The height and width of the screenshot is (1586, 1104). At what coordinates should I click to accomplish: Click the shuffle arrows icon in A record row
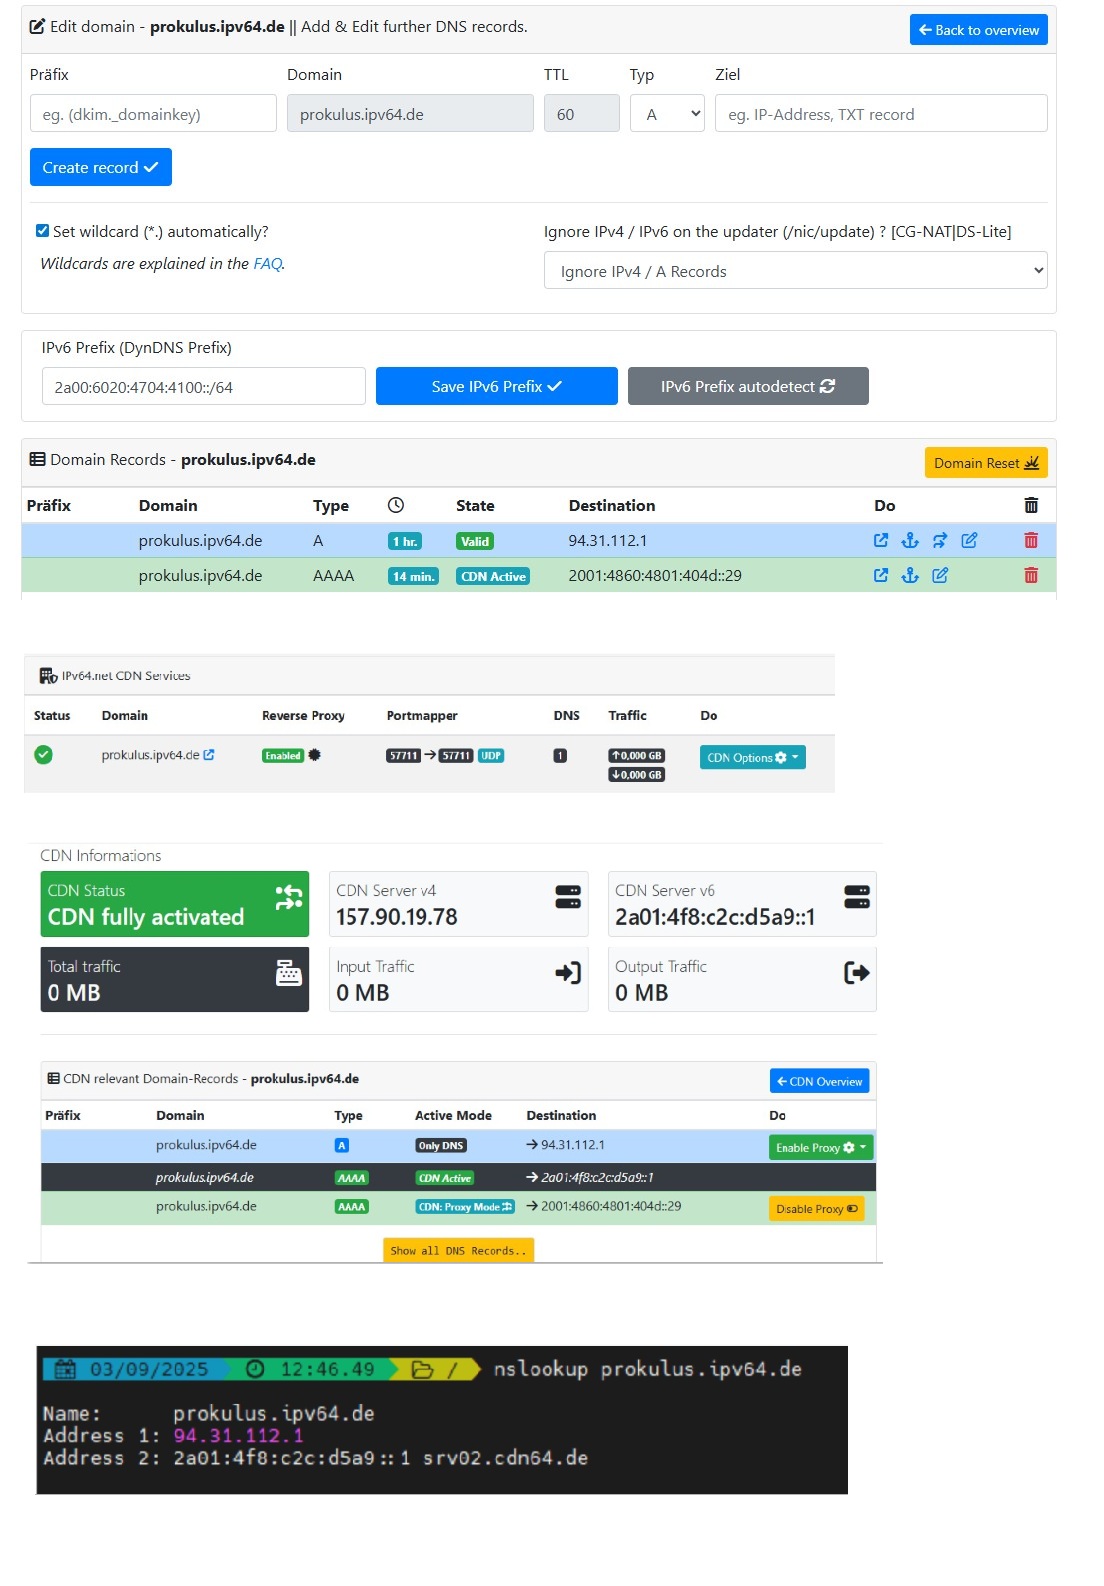940,541
